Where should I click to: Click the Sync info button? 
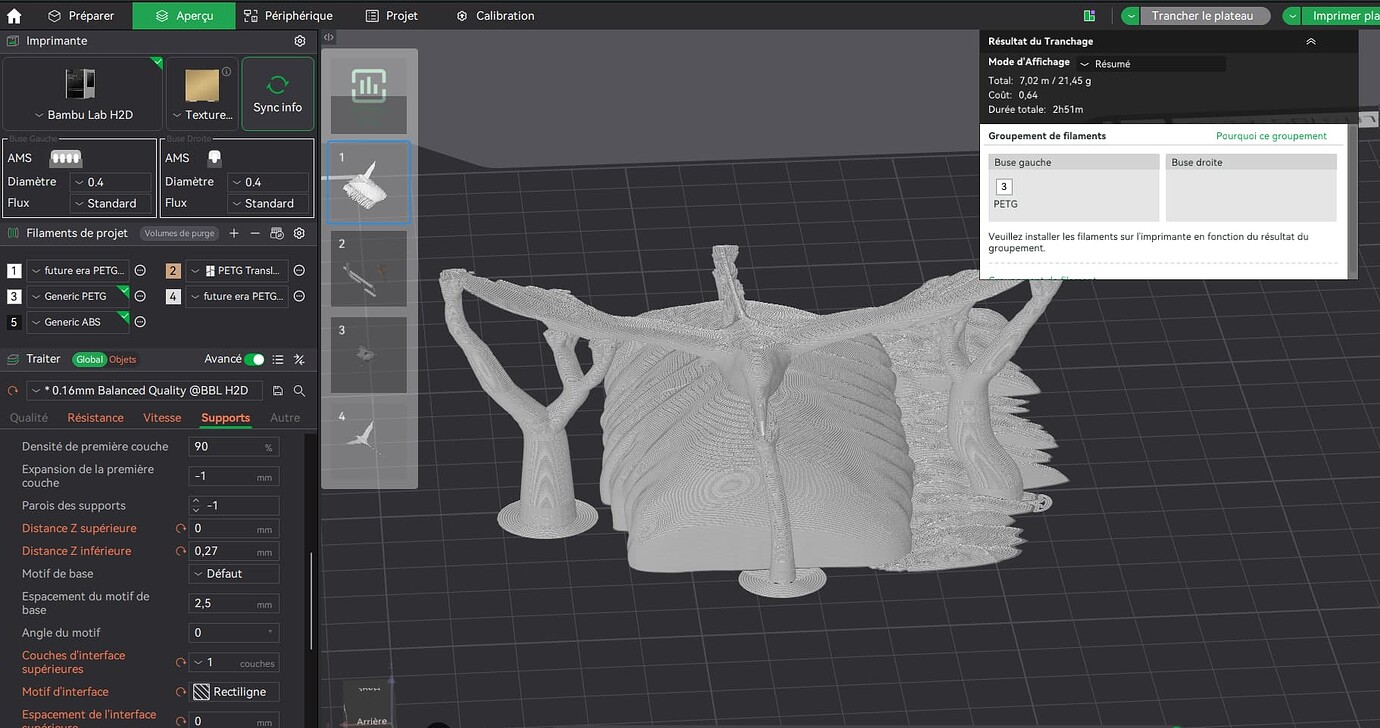(278, 94)
